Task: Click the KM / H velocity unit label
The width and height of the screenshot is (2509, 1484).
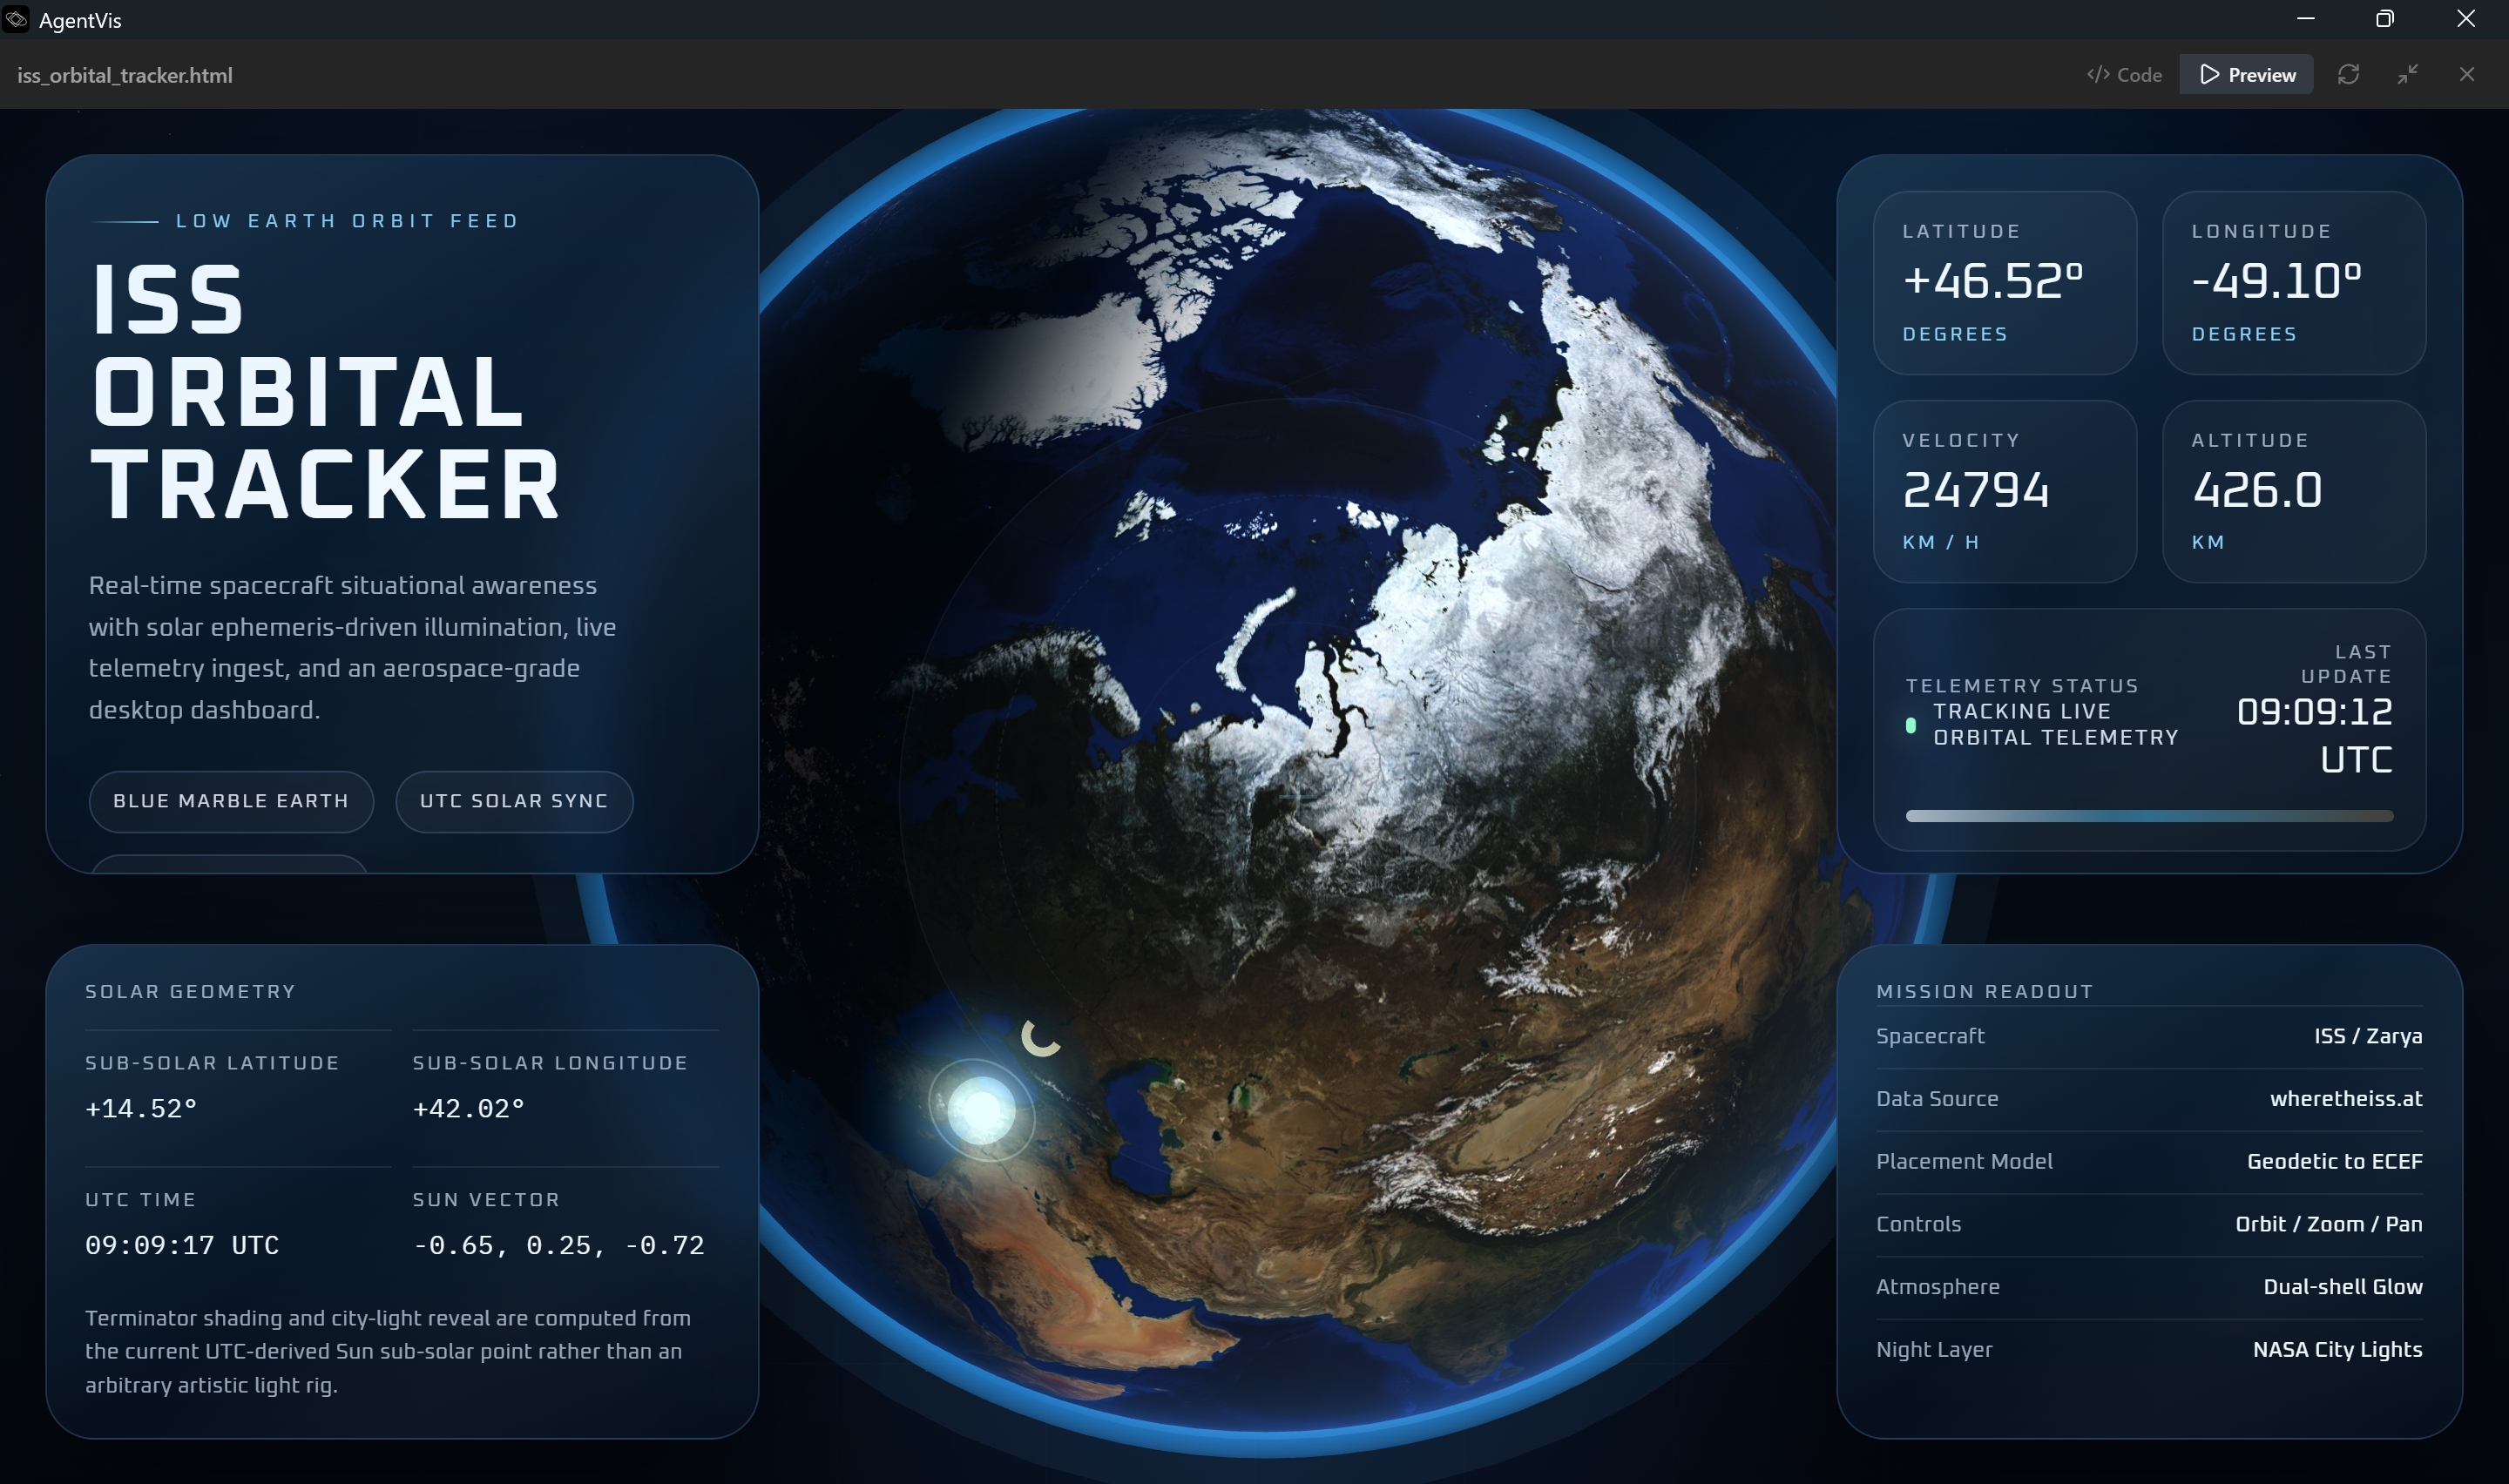Action: [x=1940, y=542]
